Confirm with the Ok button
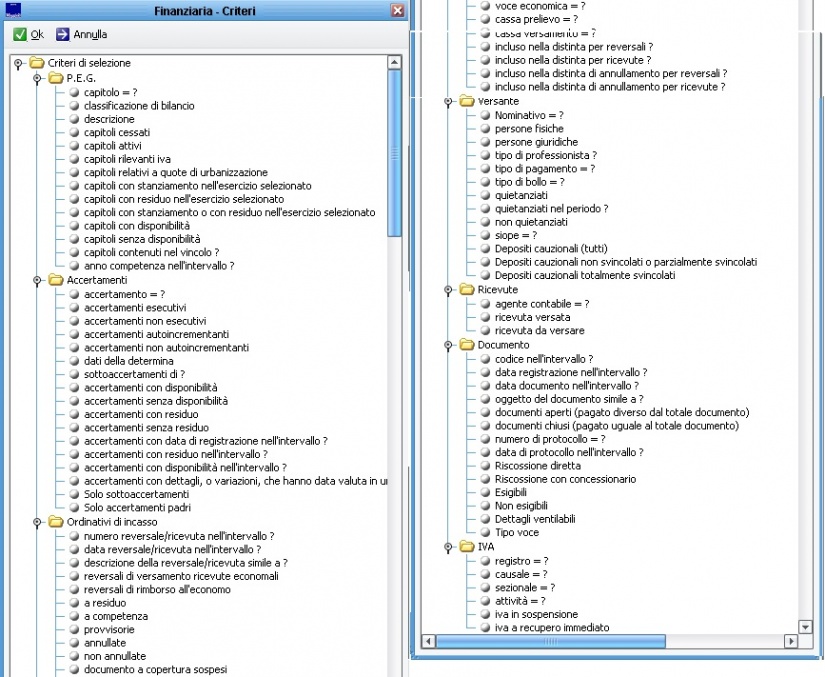Viewport: 825px width, 677px height. click(x=29, y=35)
